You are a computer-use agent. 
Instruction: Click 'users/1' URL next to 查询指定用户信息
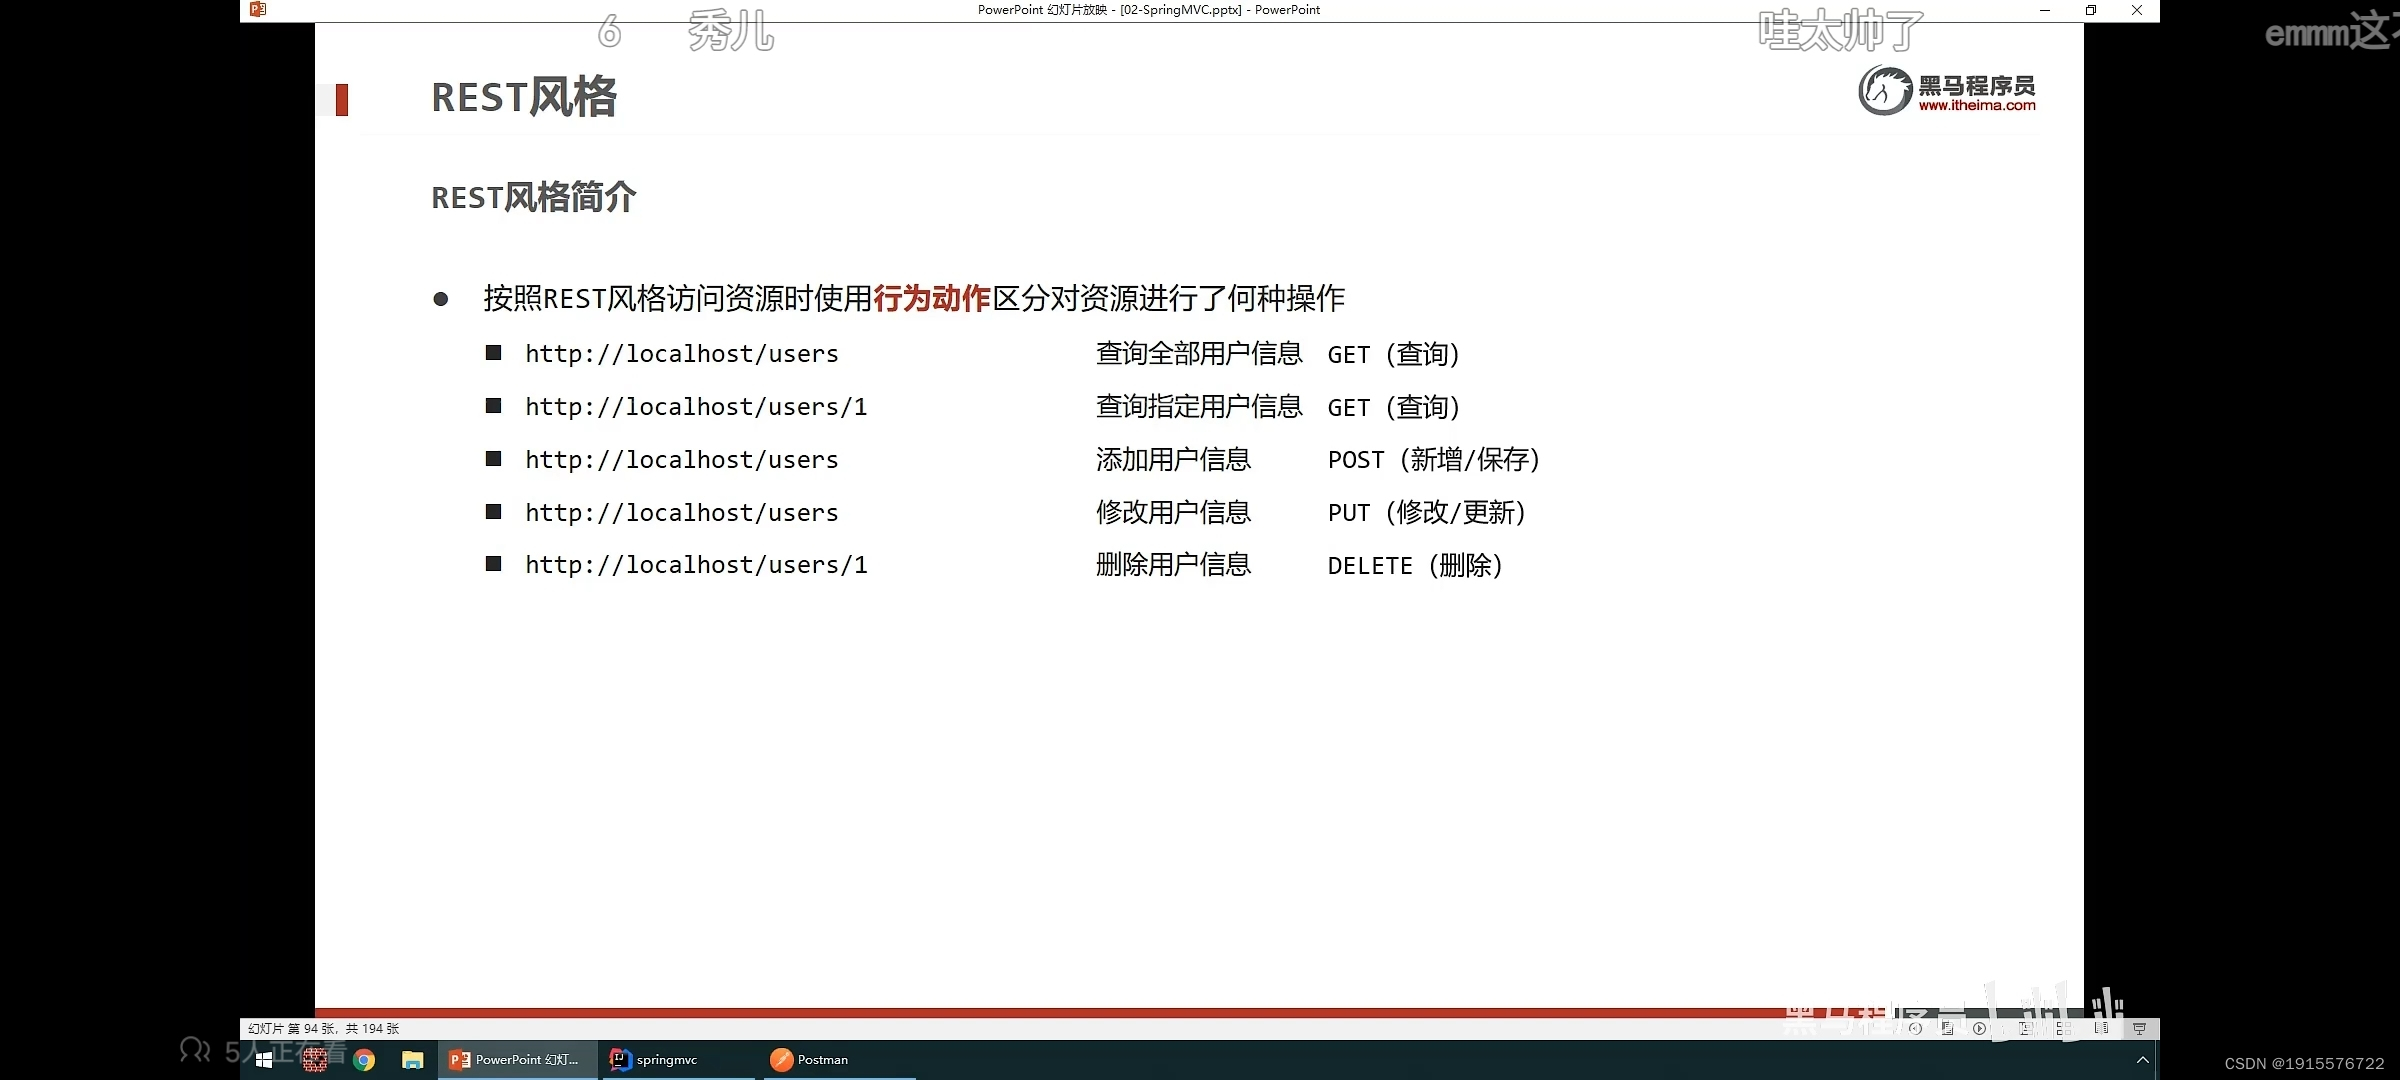click(696, 407)
